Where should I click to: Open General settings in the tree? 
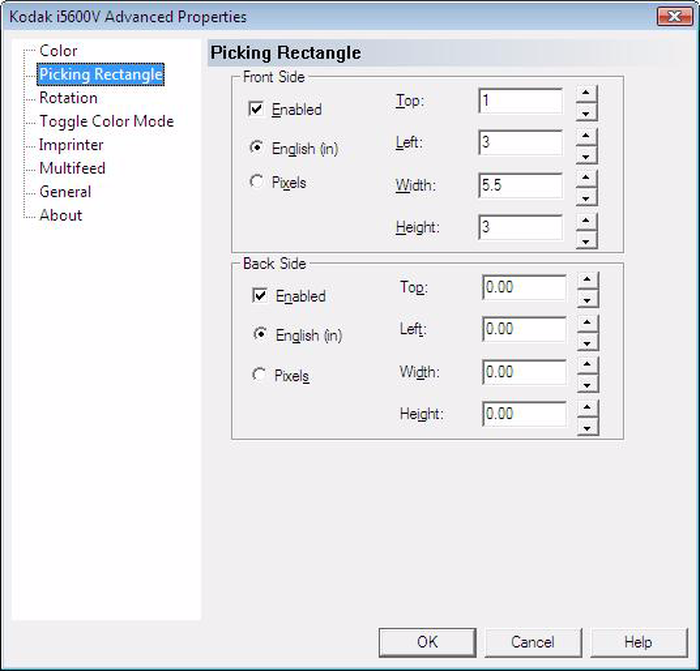tap(65, 192)
